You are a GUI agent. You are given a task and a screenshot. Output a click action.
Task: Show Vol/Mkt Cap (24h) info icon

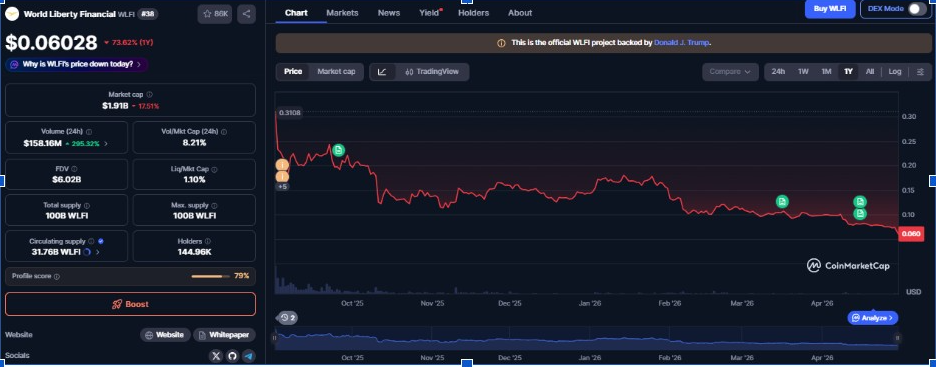pyautogui.click(x=224, y=132)
